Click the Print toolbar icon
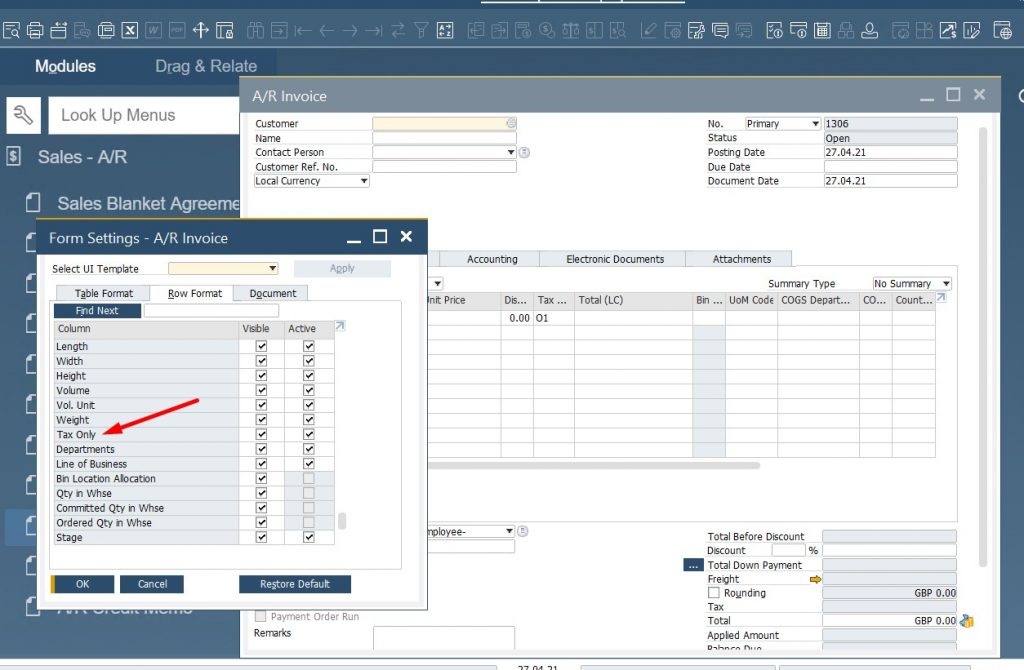The image size is (1024, 670). (x=35, y=30)
